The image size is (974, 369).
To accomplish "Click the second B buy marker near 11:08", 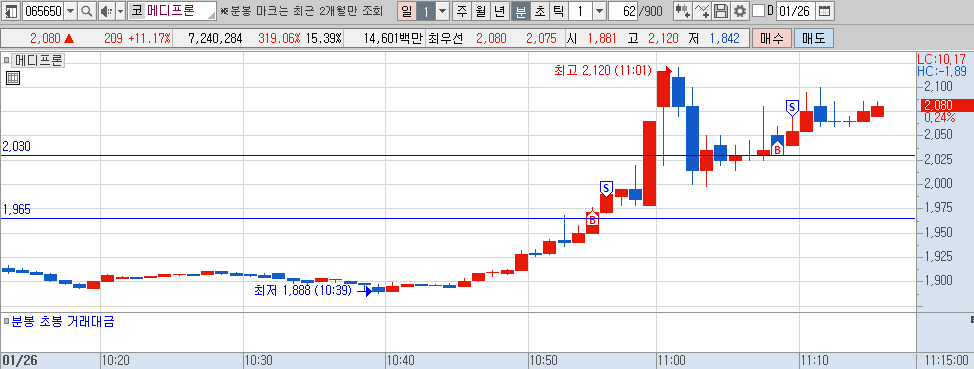I will [x=777, y=149].
